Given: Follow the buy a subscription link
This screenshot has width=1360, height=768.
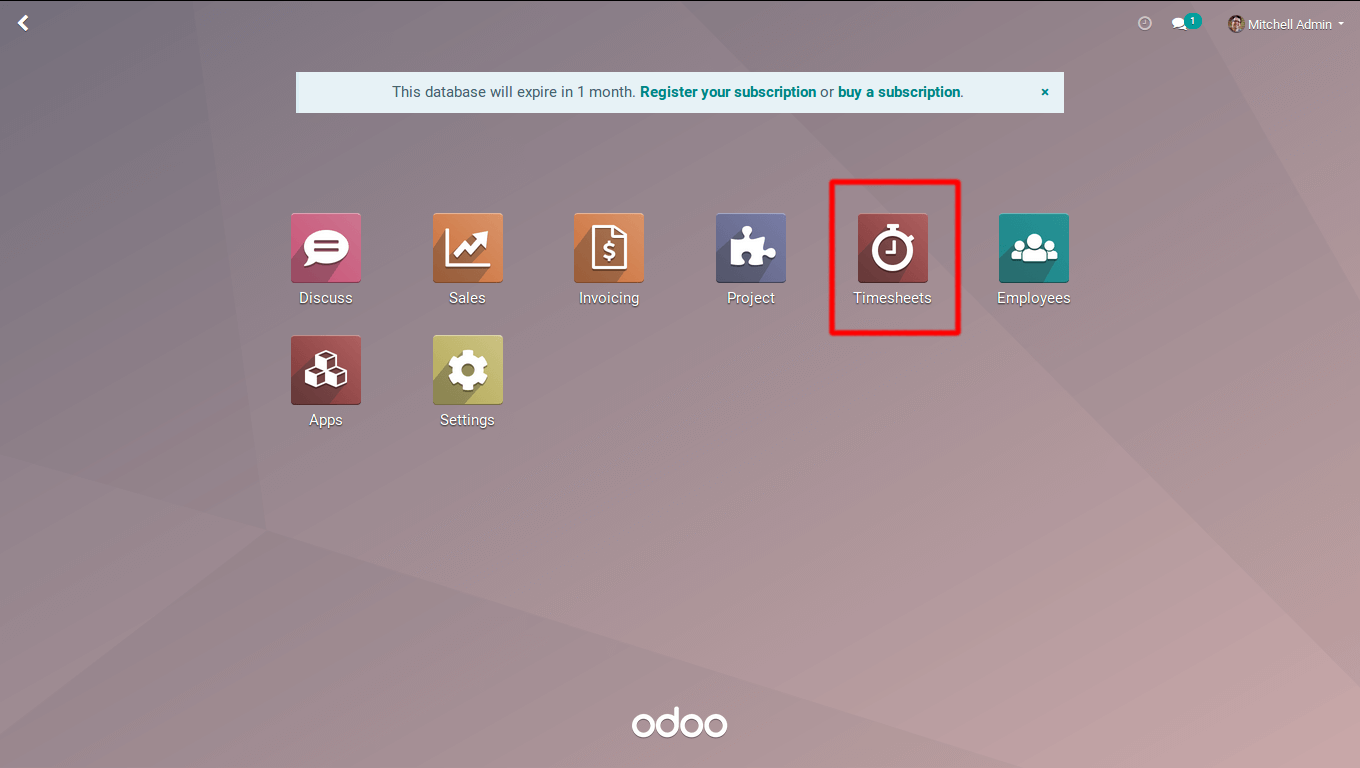Looking at the screenshot, I should [899, 92].
